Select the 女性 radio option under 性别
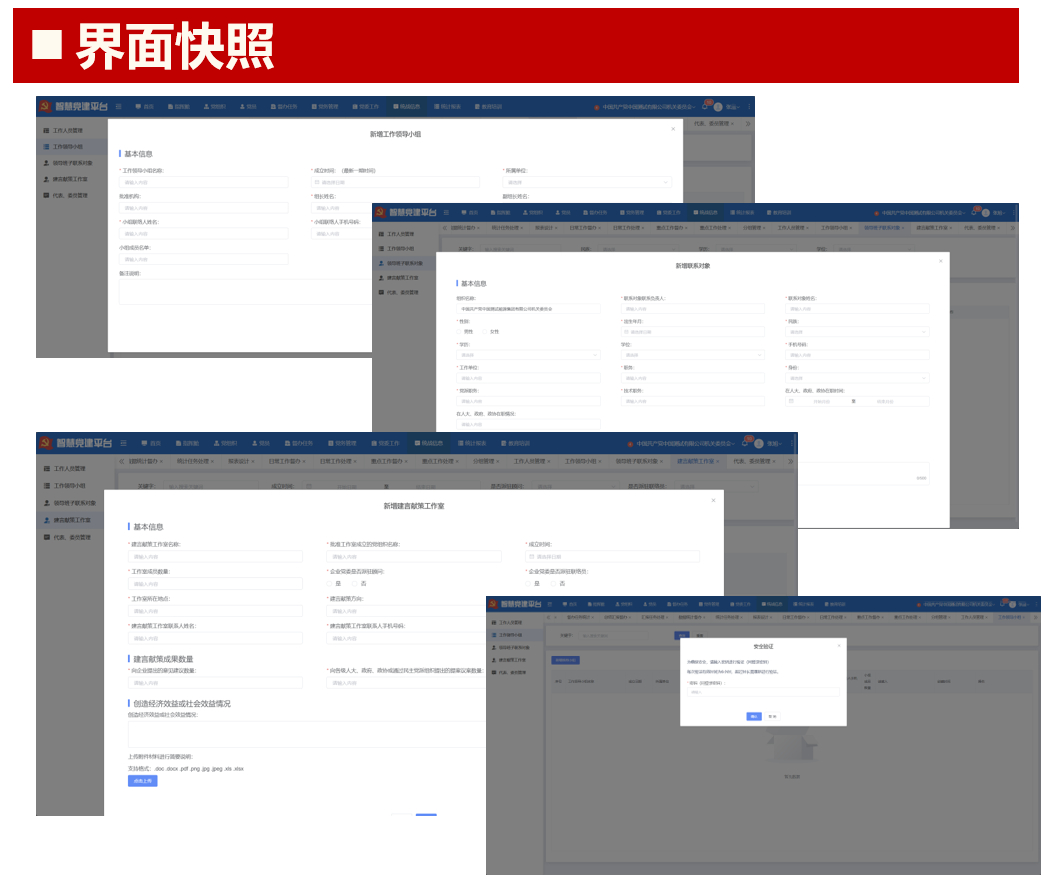Image resolution: width=1041 pixels, height=875 pixels. [484, 331]
